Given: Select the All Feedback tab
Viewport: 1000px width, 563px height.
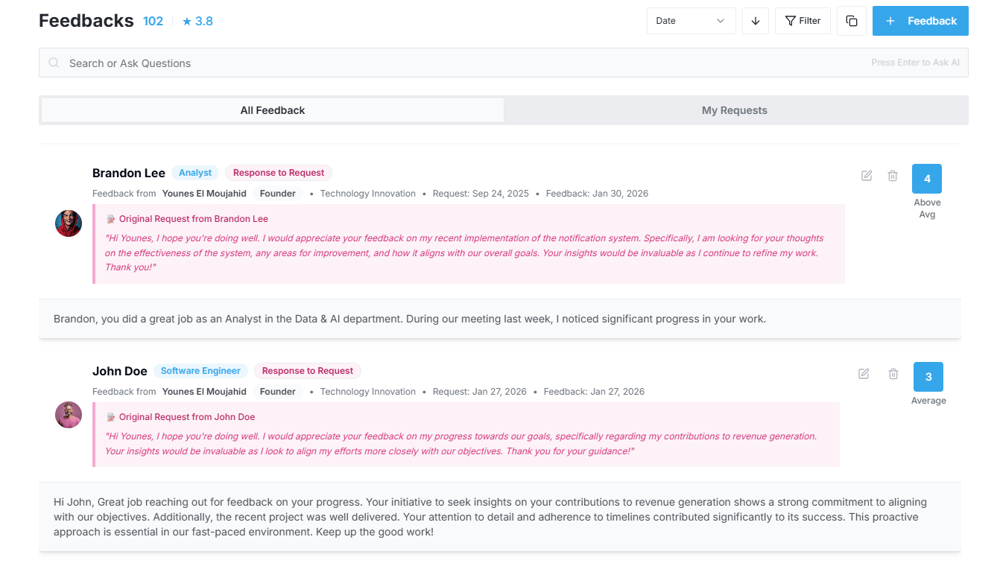Looking at the screenshot, I should pos(272,110).
